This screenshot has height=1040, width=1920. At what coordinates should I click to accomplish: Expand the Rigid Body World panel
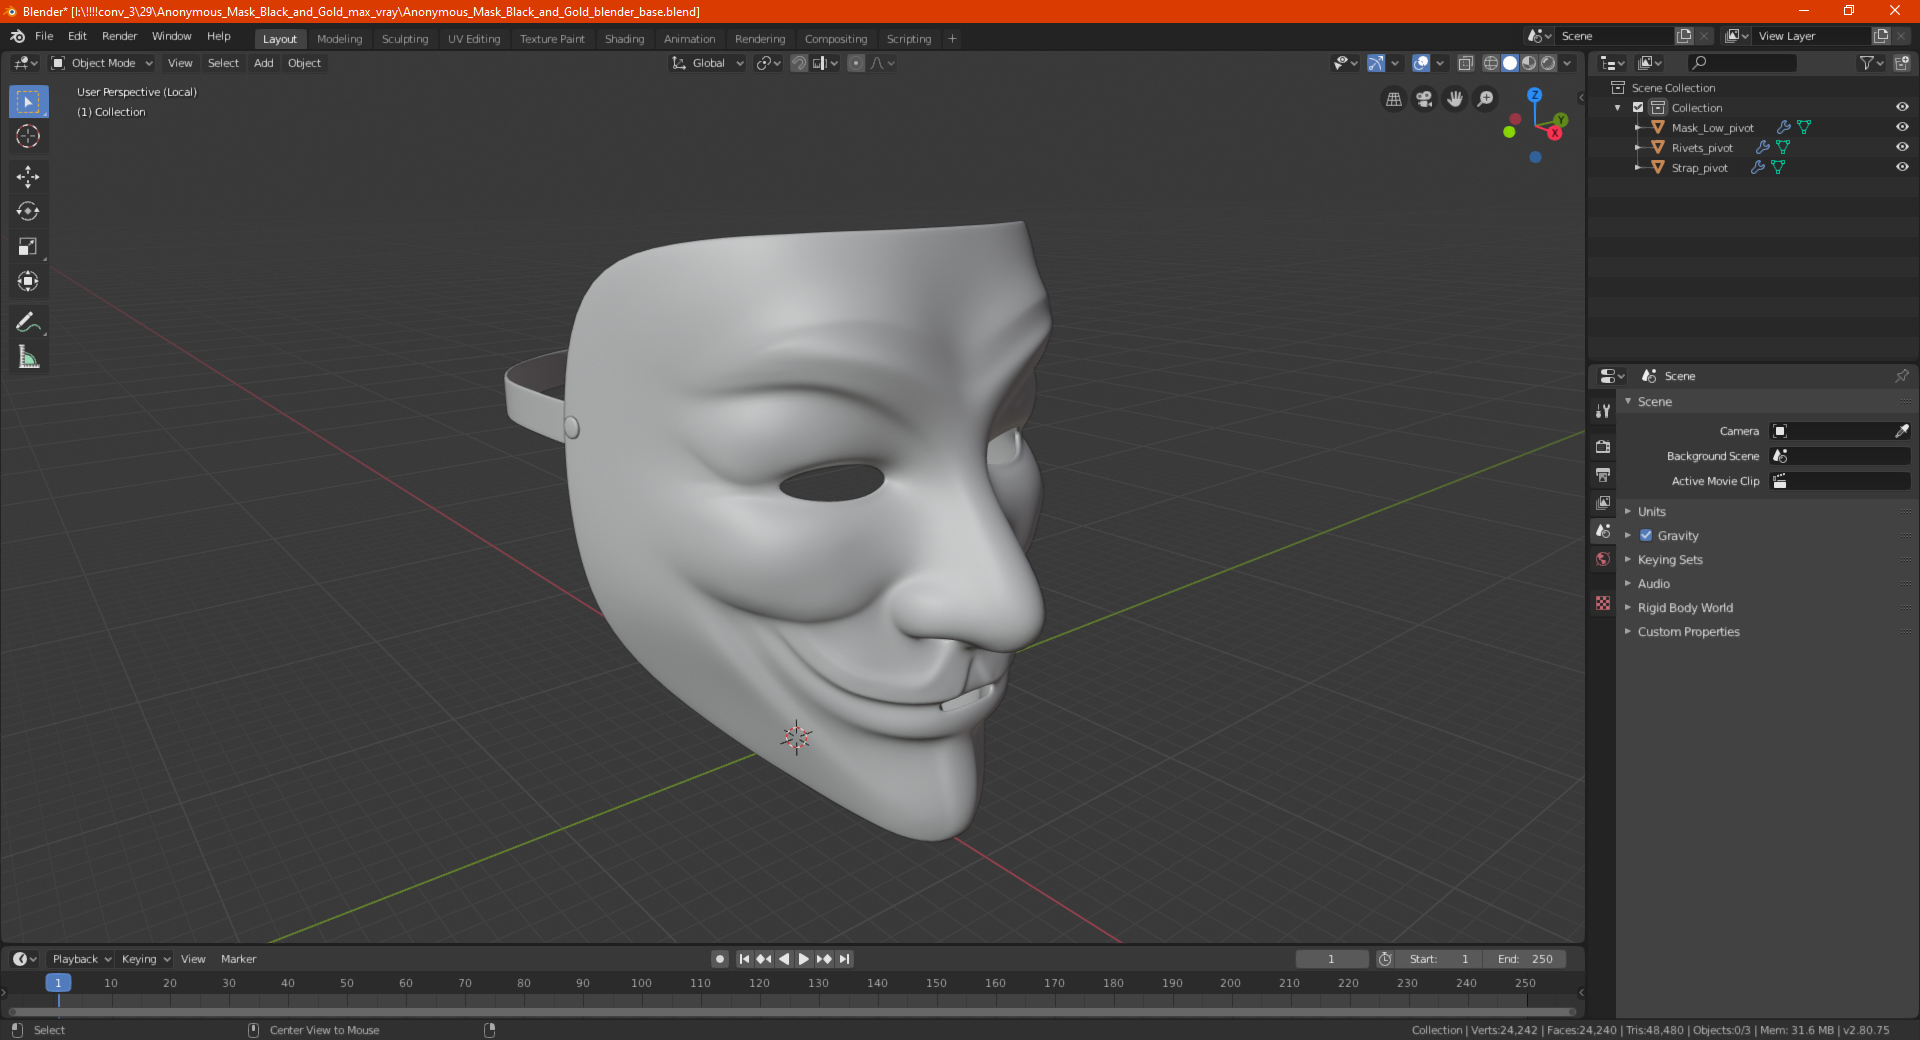click(1685, 607)
